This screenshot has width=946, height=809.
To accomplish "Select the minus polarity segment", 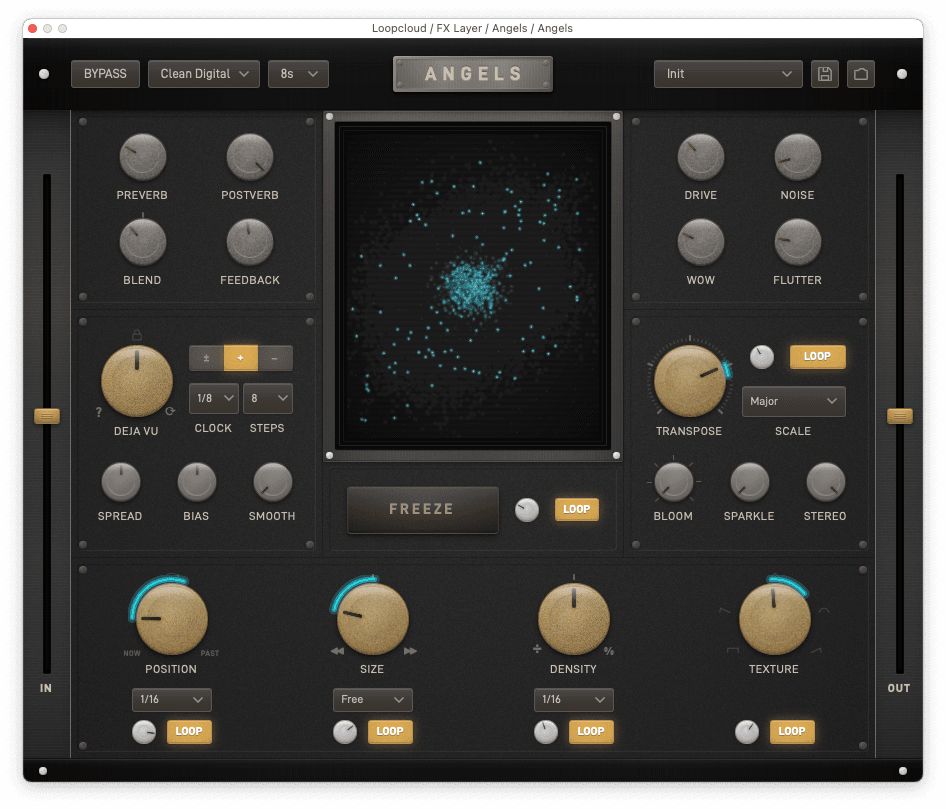I will [x=275, y=358].
